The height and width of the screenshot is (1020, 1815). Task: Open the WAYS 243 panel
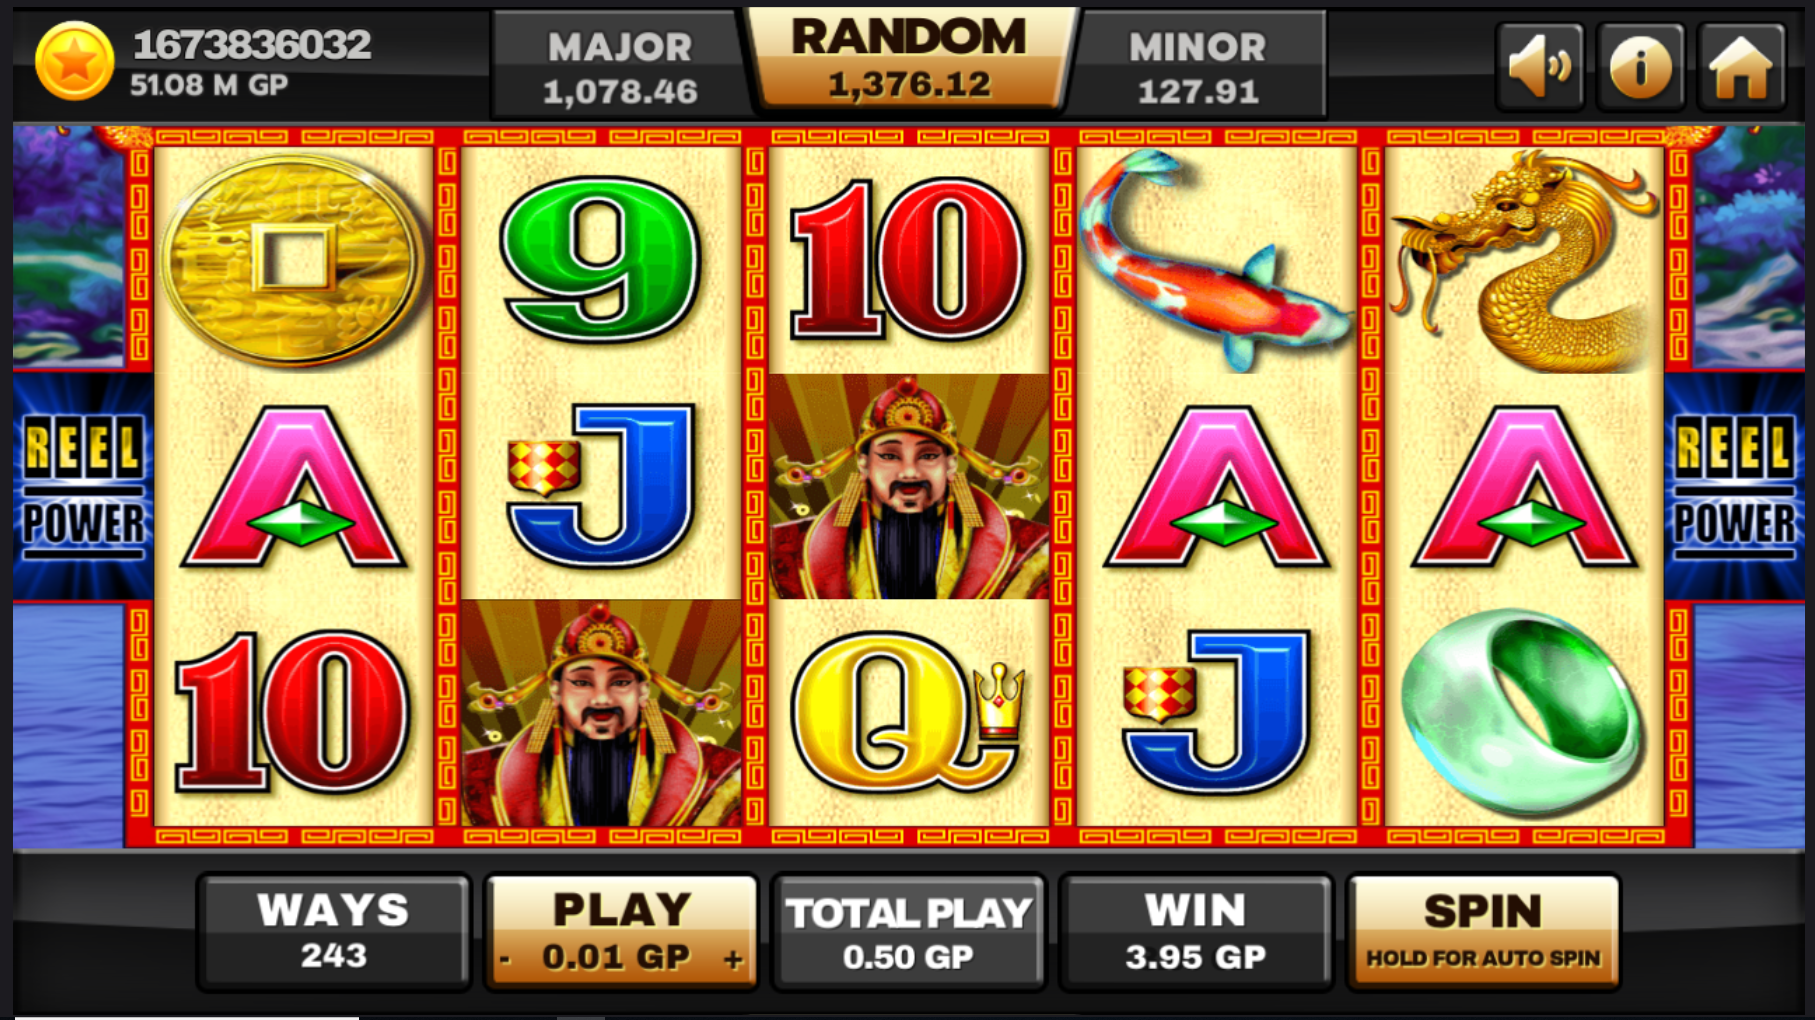tap(334, 931)
